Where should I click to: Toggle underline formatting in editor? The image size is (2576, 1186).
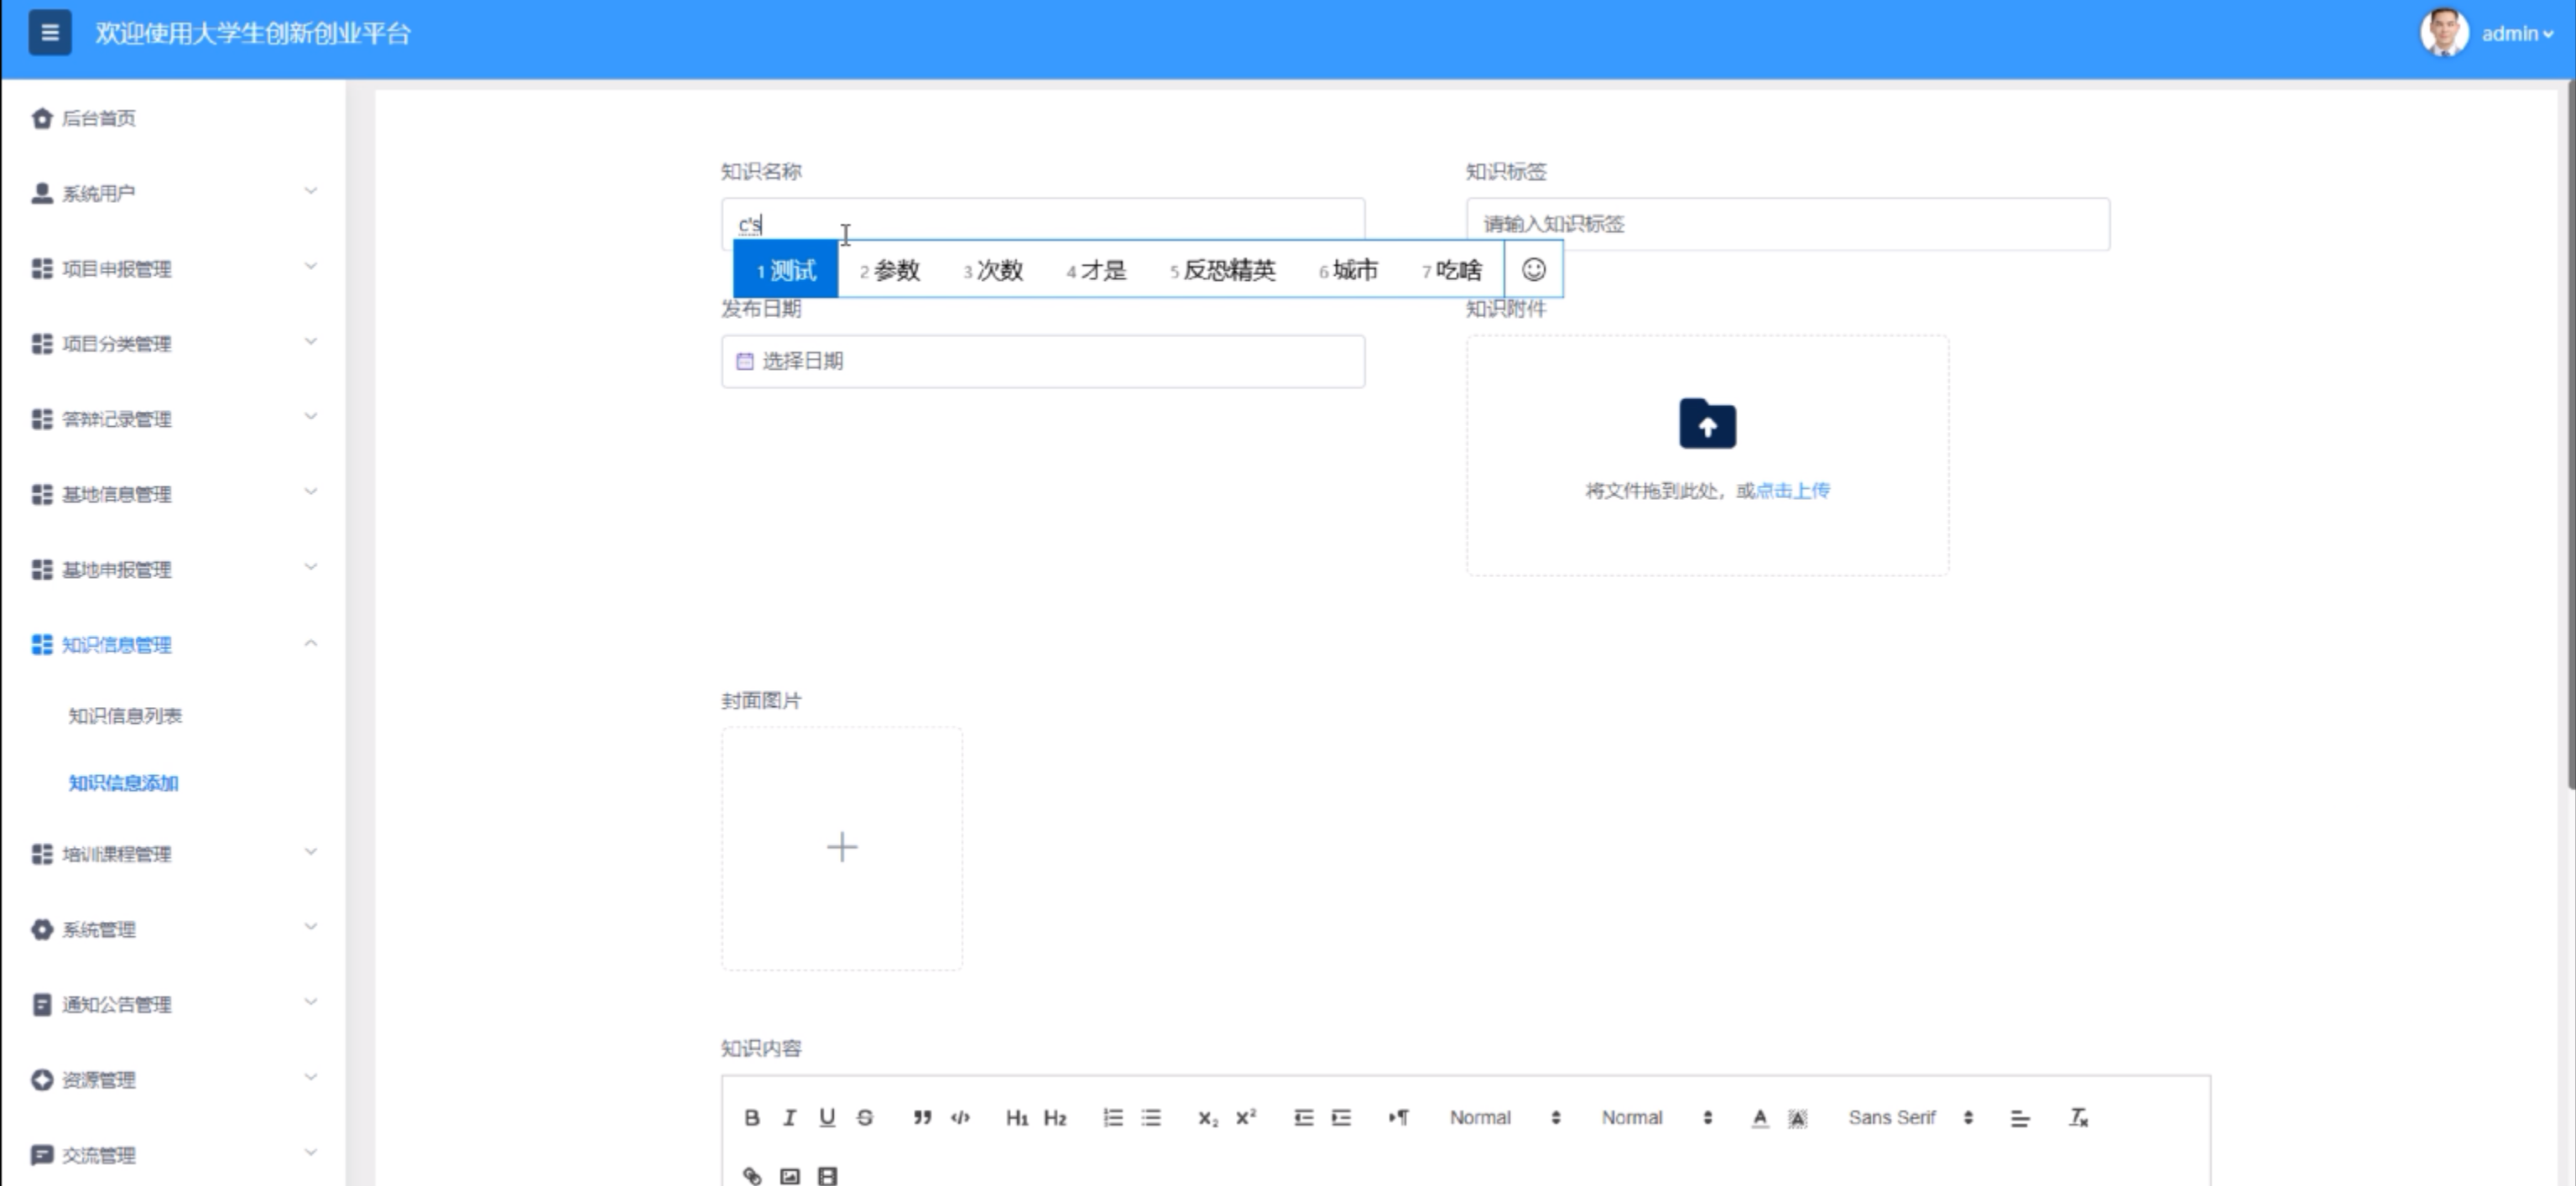pos(827,1117)
